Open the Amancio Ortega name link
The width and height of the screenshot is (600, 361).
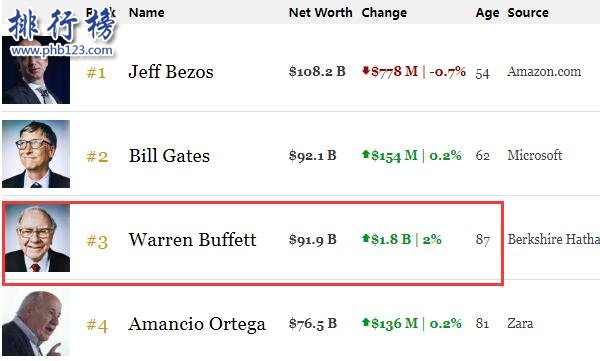click(197, 324)
